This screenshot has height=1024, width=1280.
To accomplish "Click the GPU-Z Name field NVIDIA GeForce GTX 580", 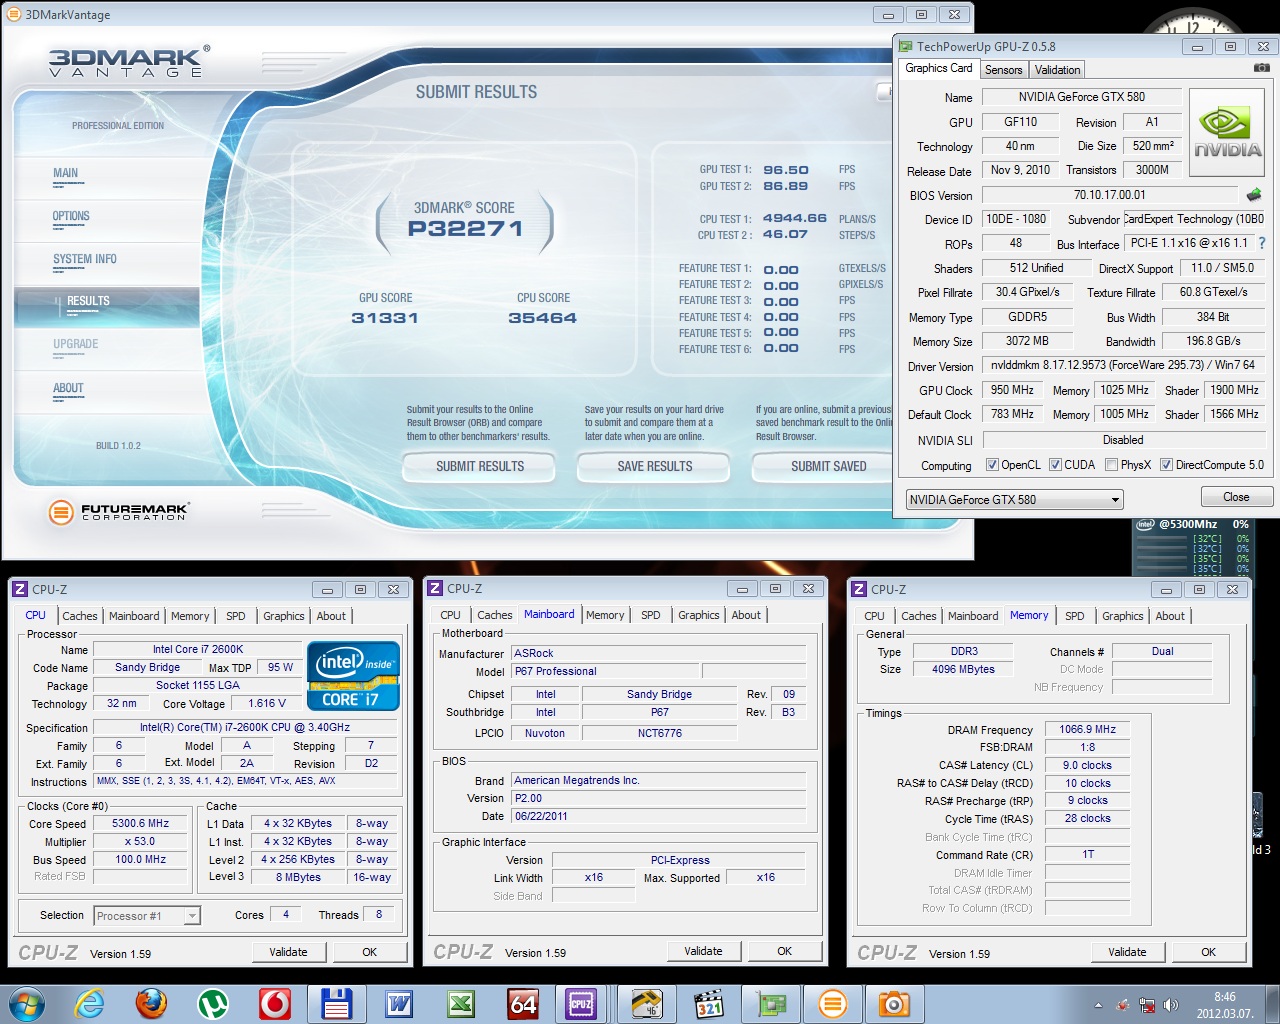I will (x=1082, y=97).
